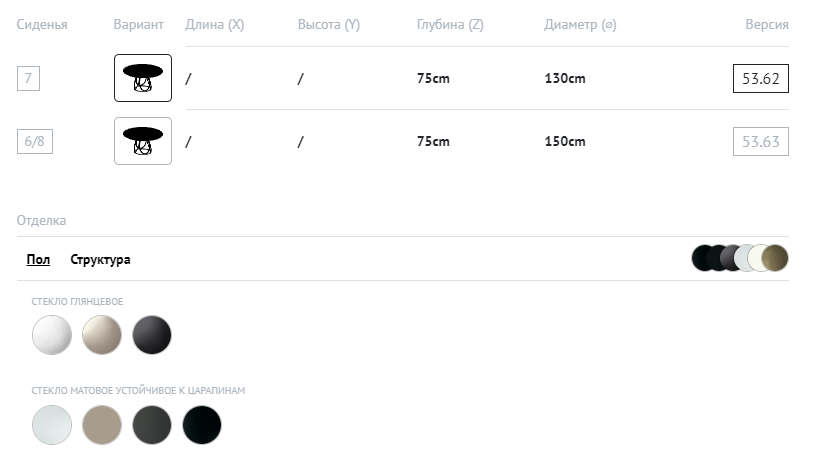Pick the anthracite matte glass swatch
Viewport: 822px width, 456px height.
tap(152, 425)
